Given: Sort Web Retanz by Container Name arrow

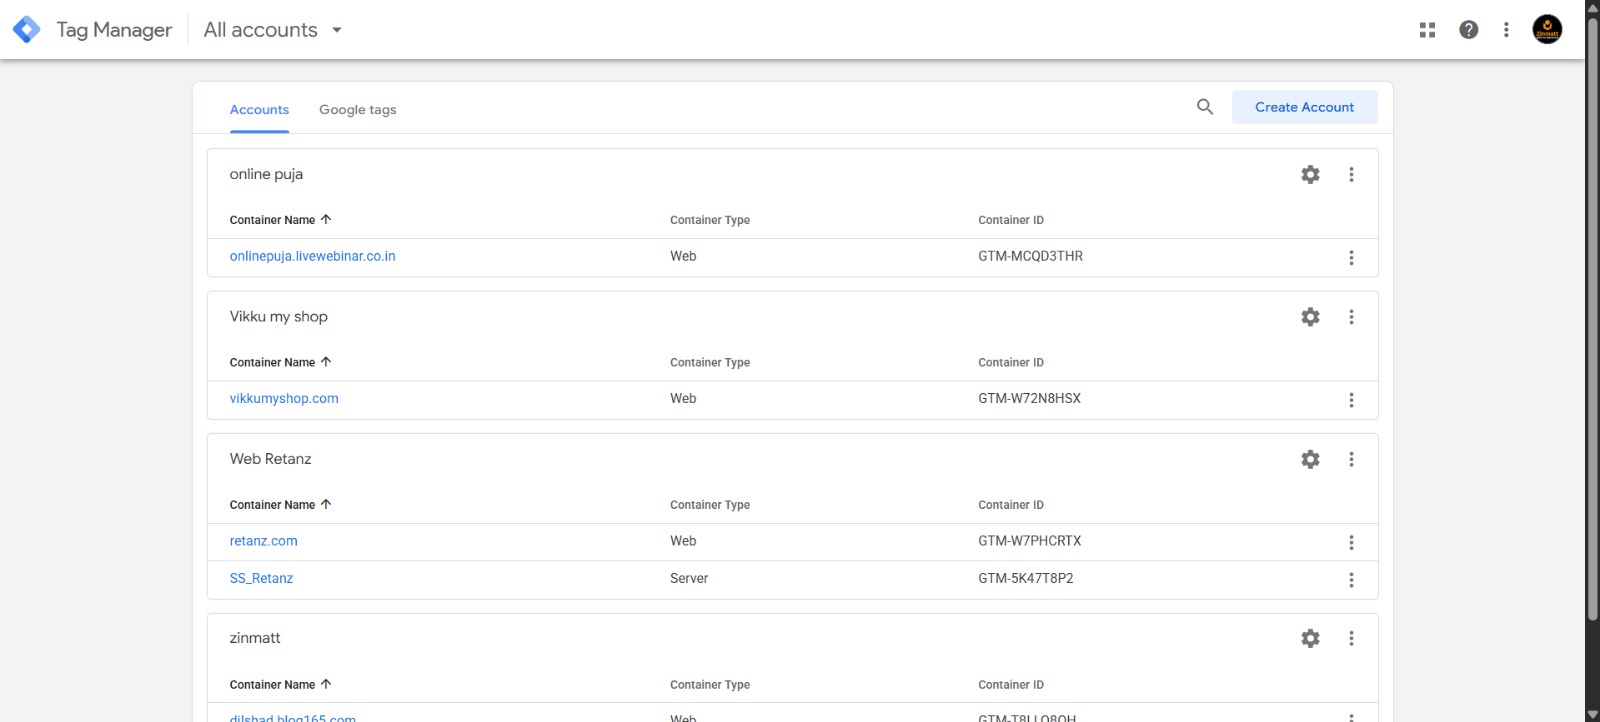Looking at the screenshot, I should coord(326,504).
